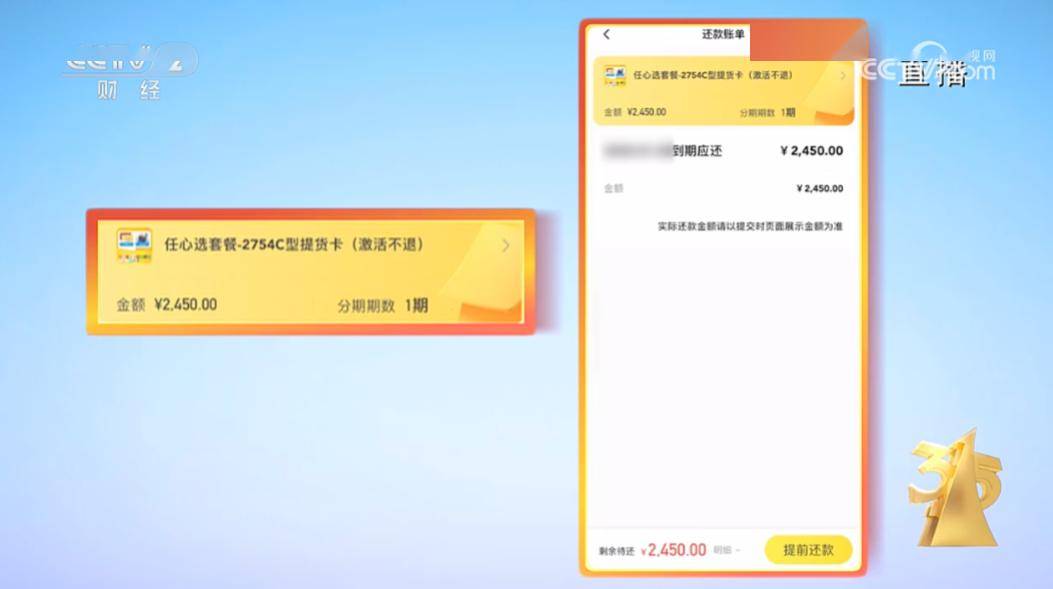
Task: Click the 提前还款 button
Action: pos(809,550)
